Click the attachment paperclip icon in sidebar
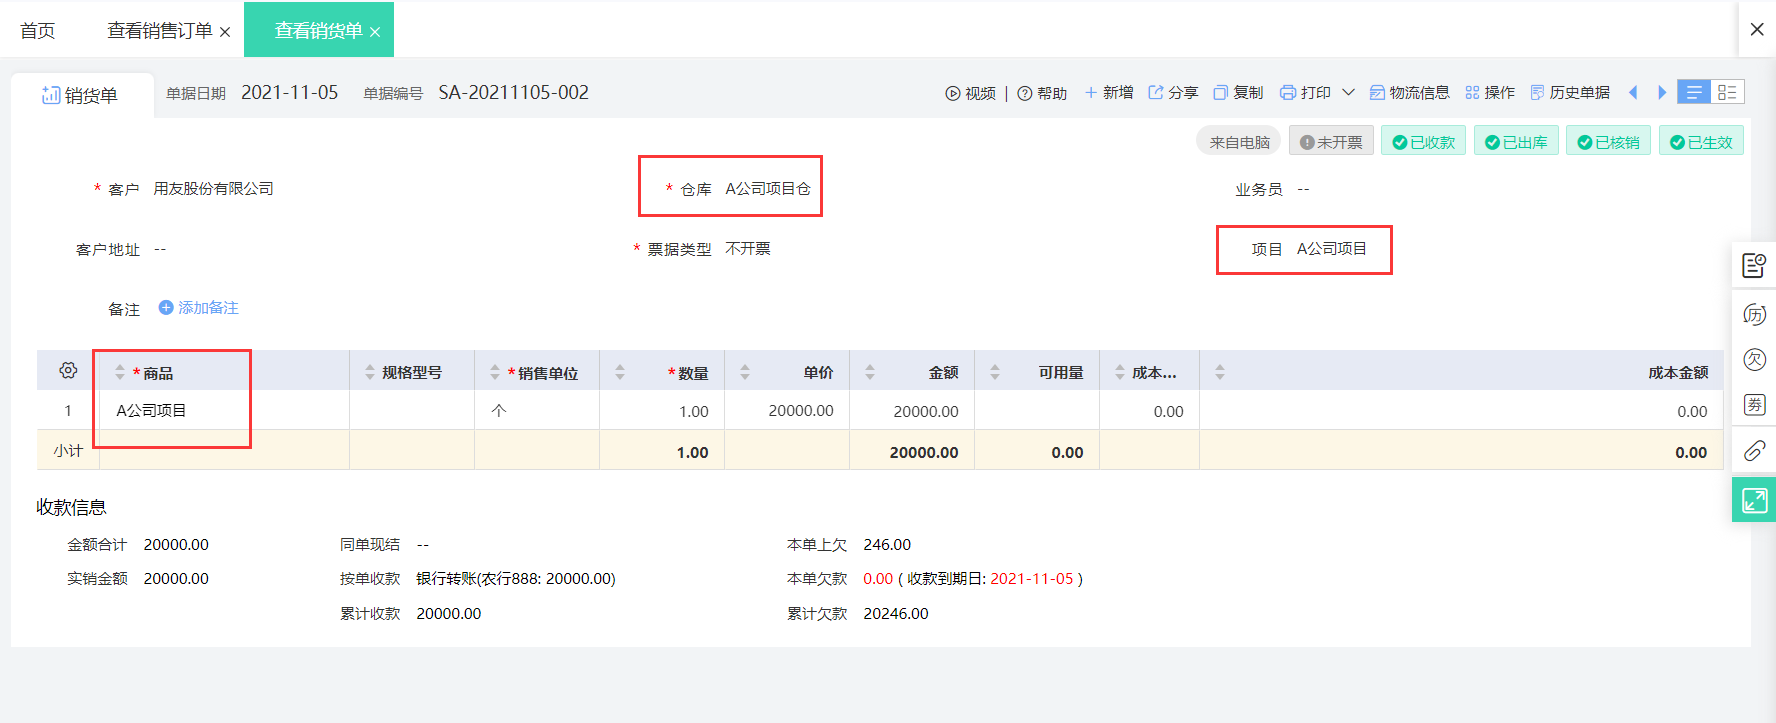The image size is (1776, 723). 1754,450
